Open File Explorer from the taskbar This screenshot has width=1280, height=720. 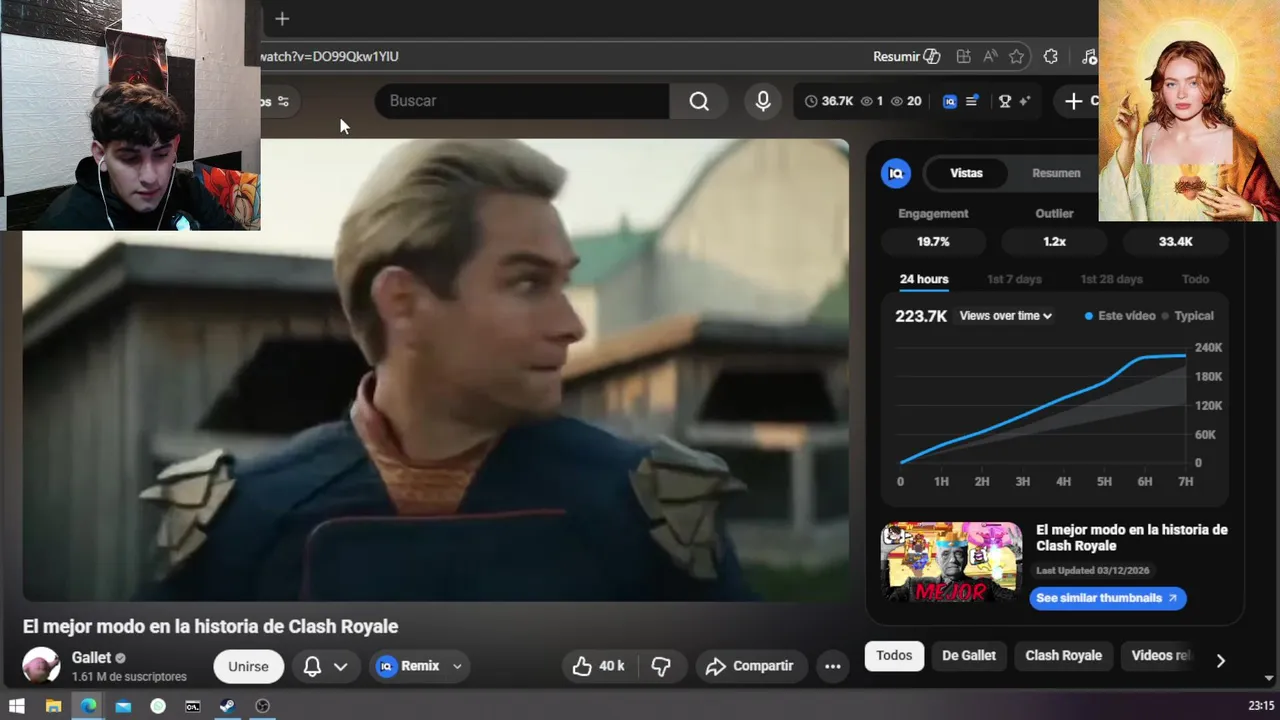click(54, 706)
